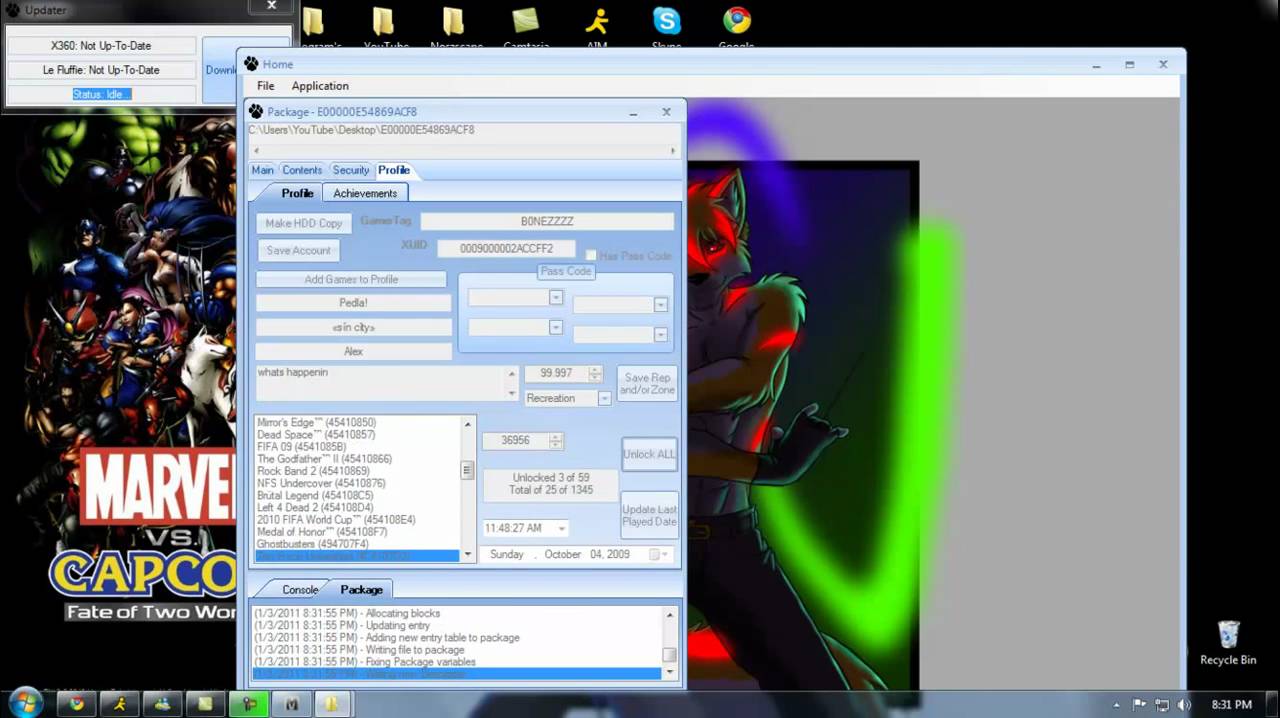Click the green highlighted taskbar app
Viewport: 1280px width, 718px height.
(248, 704)
